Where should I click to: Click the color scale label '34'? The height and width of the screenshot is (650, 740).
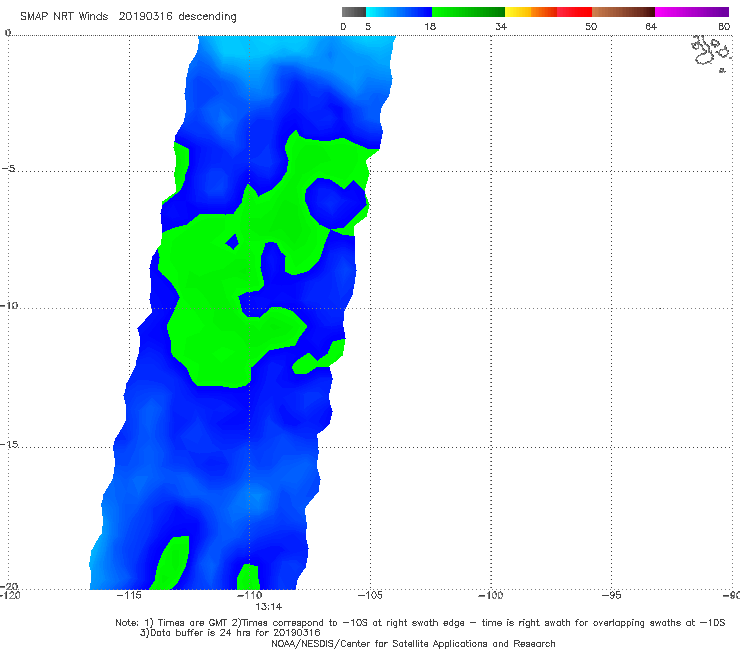(501, 26)
